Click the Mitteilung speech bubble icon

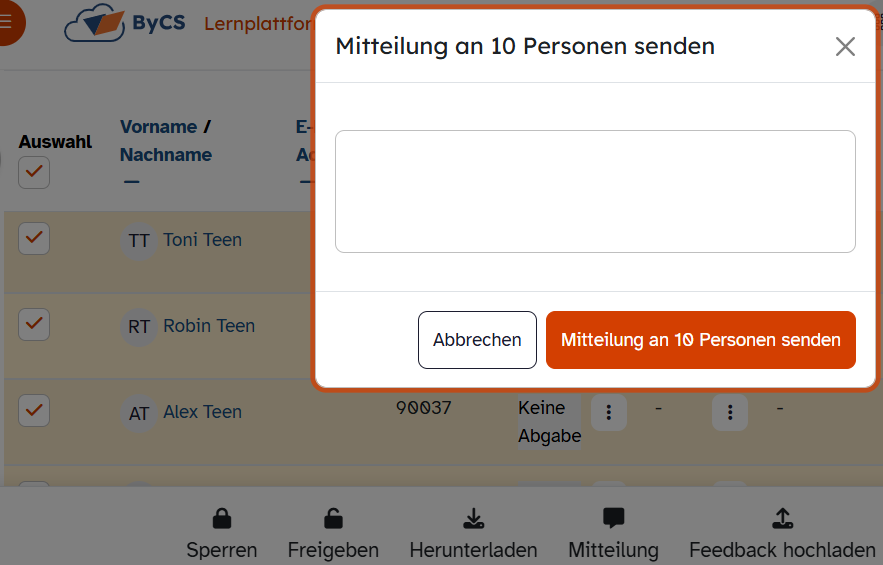(613, 518)
